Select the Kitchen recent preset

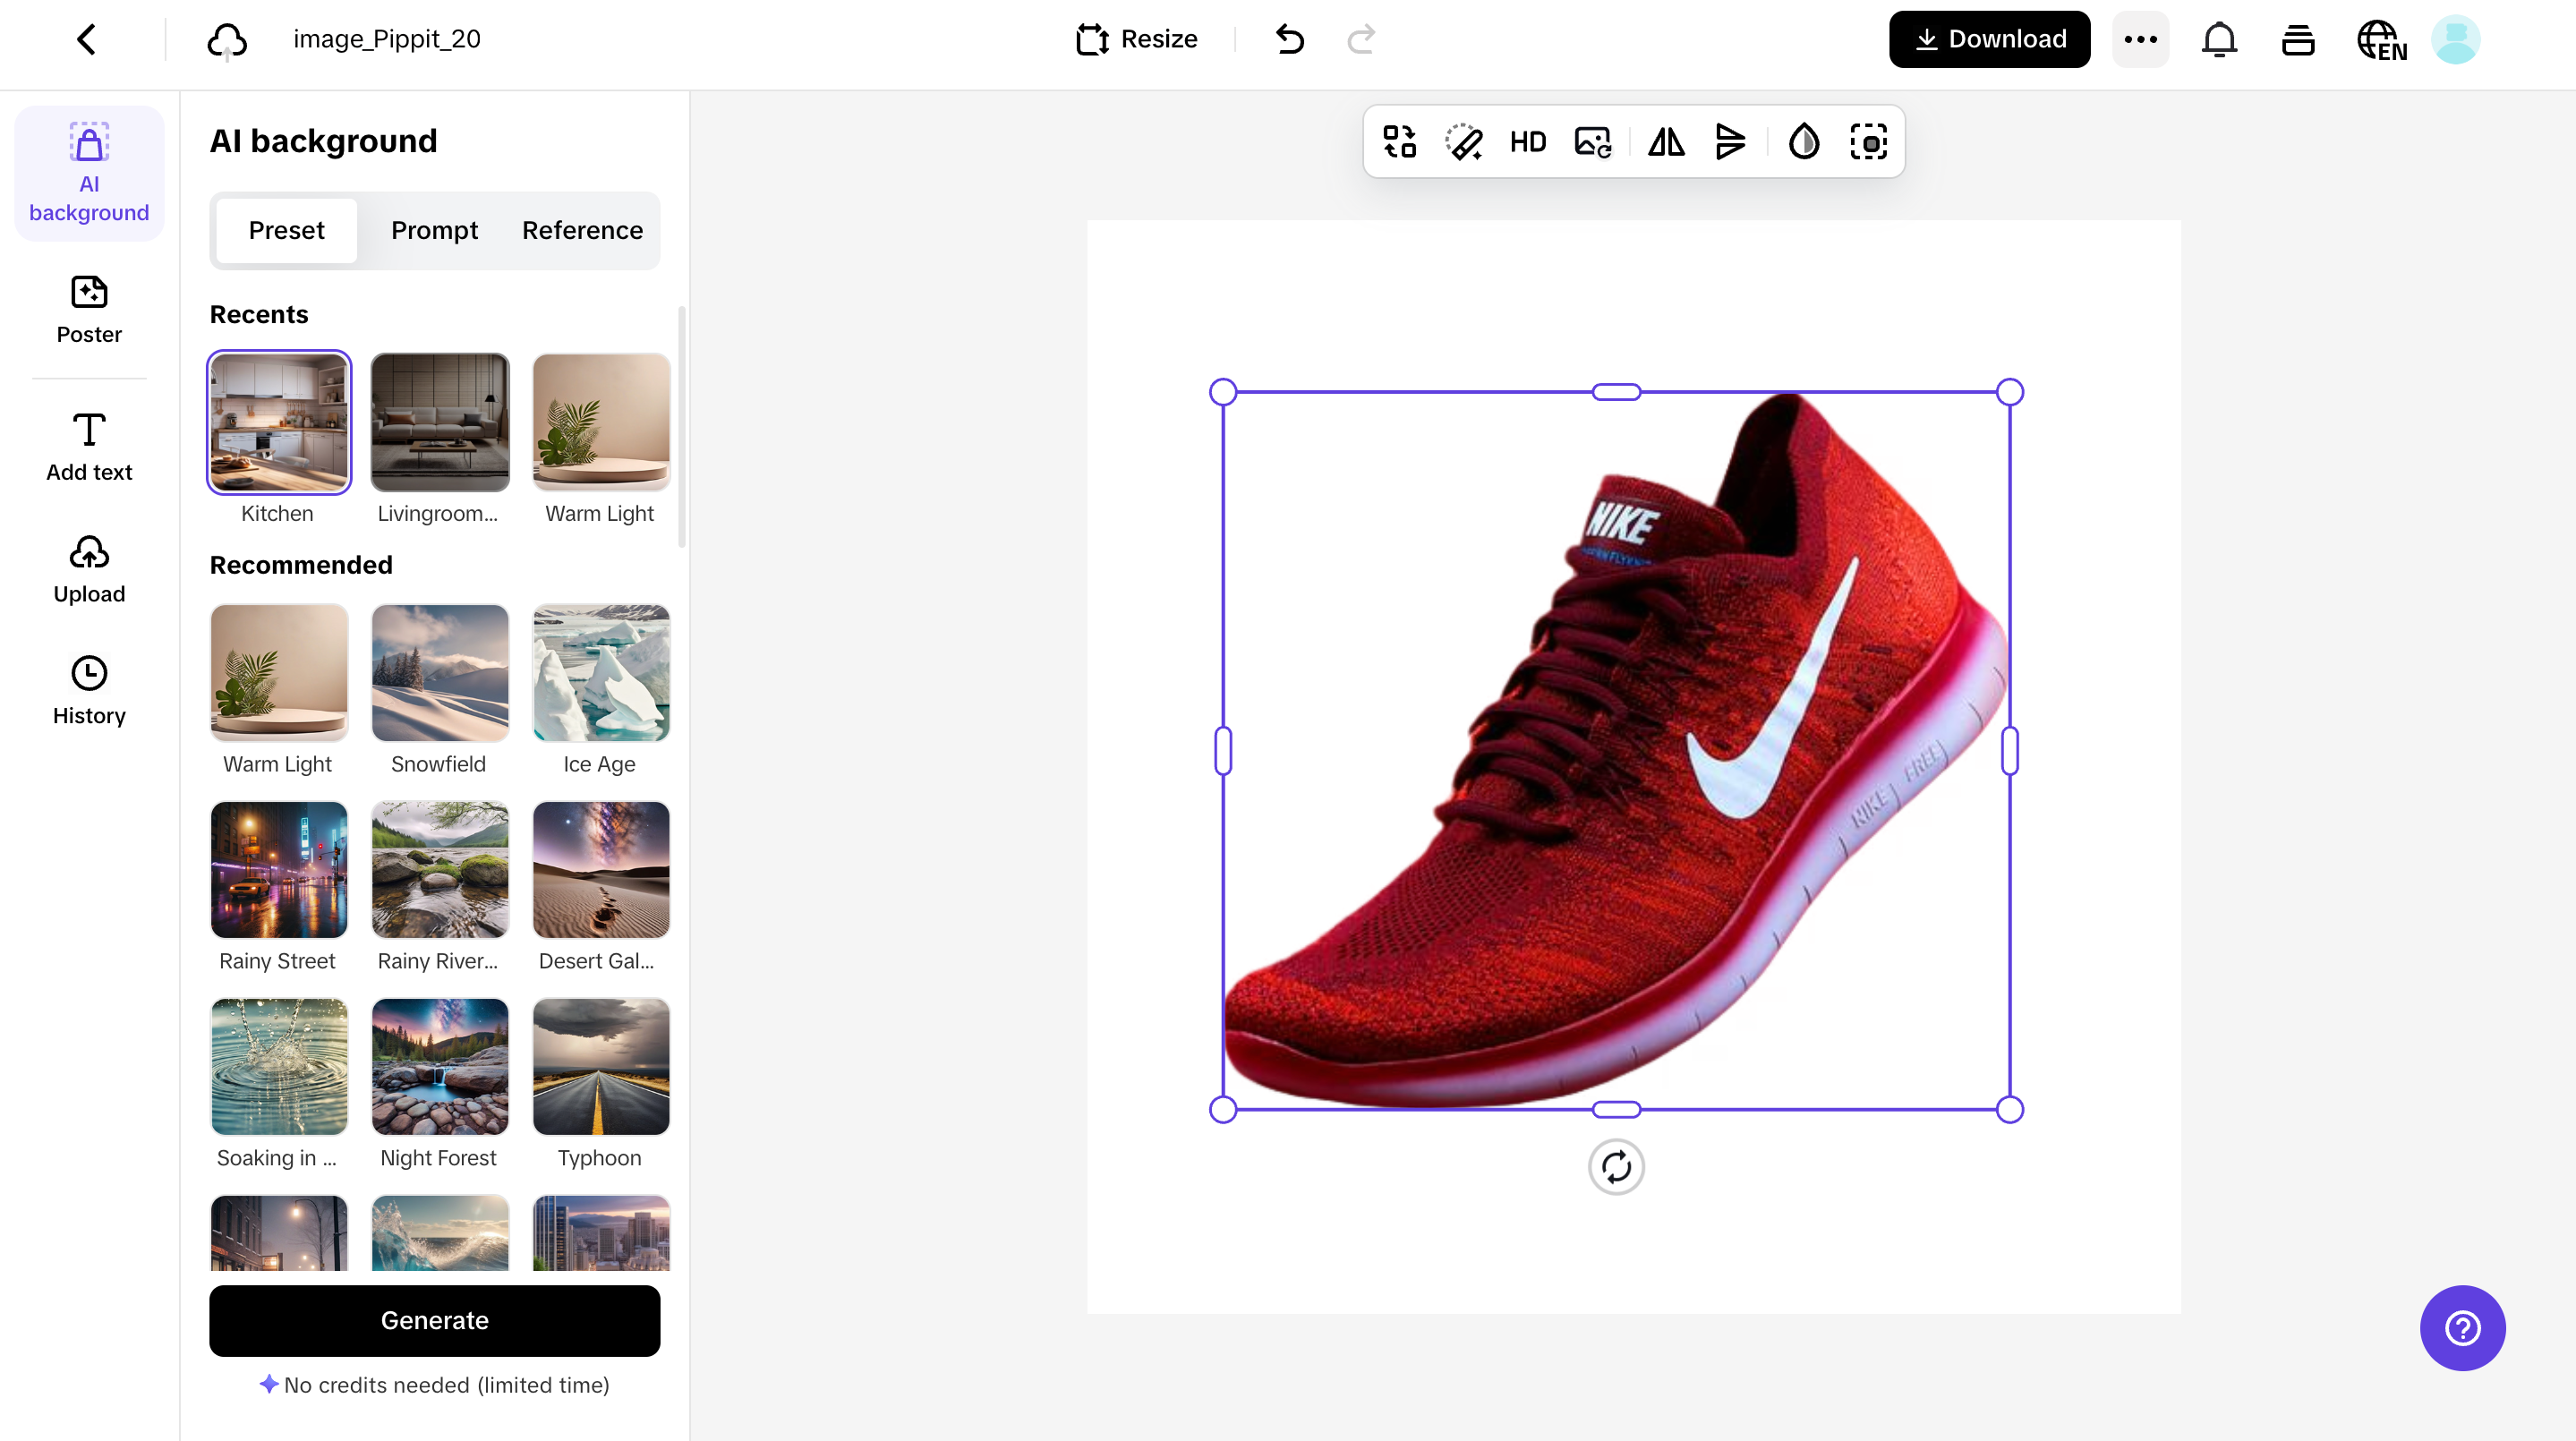tap(279, 422)
